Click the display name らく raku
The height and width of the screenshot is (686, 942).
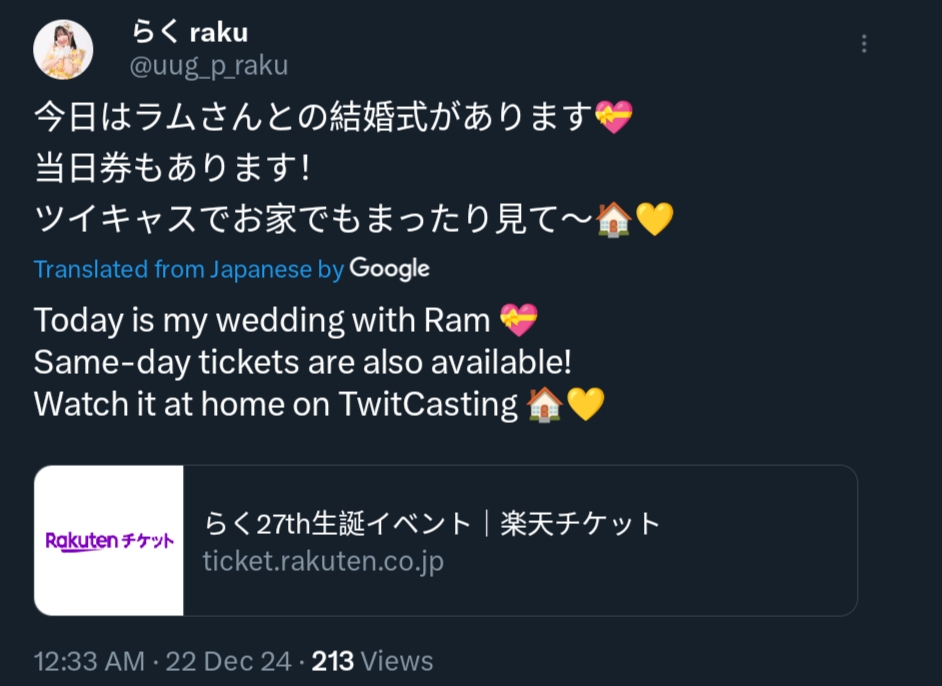point(190,31)
